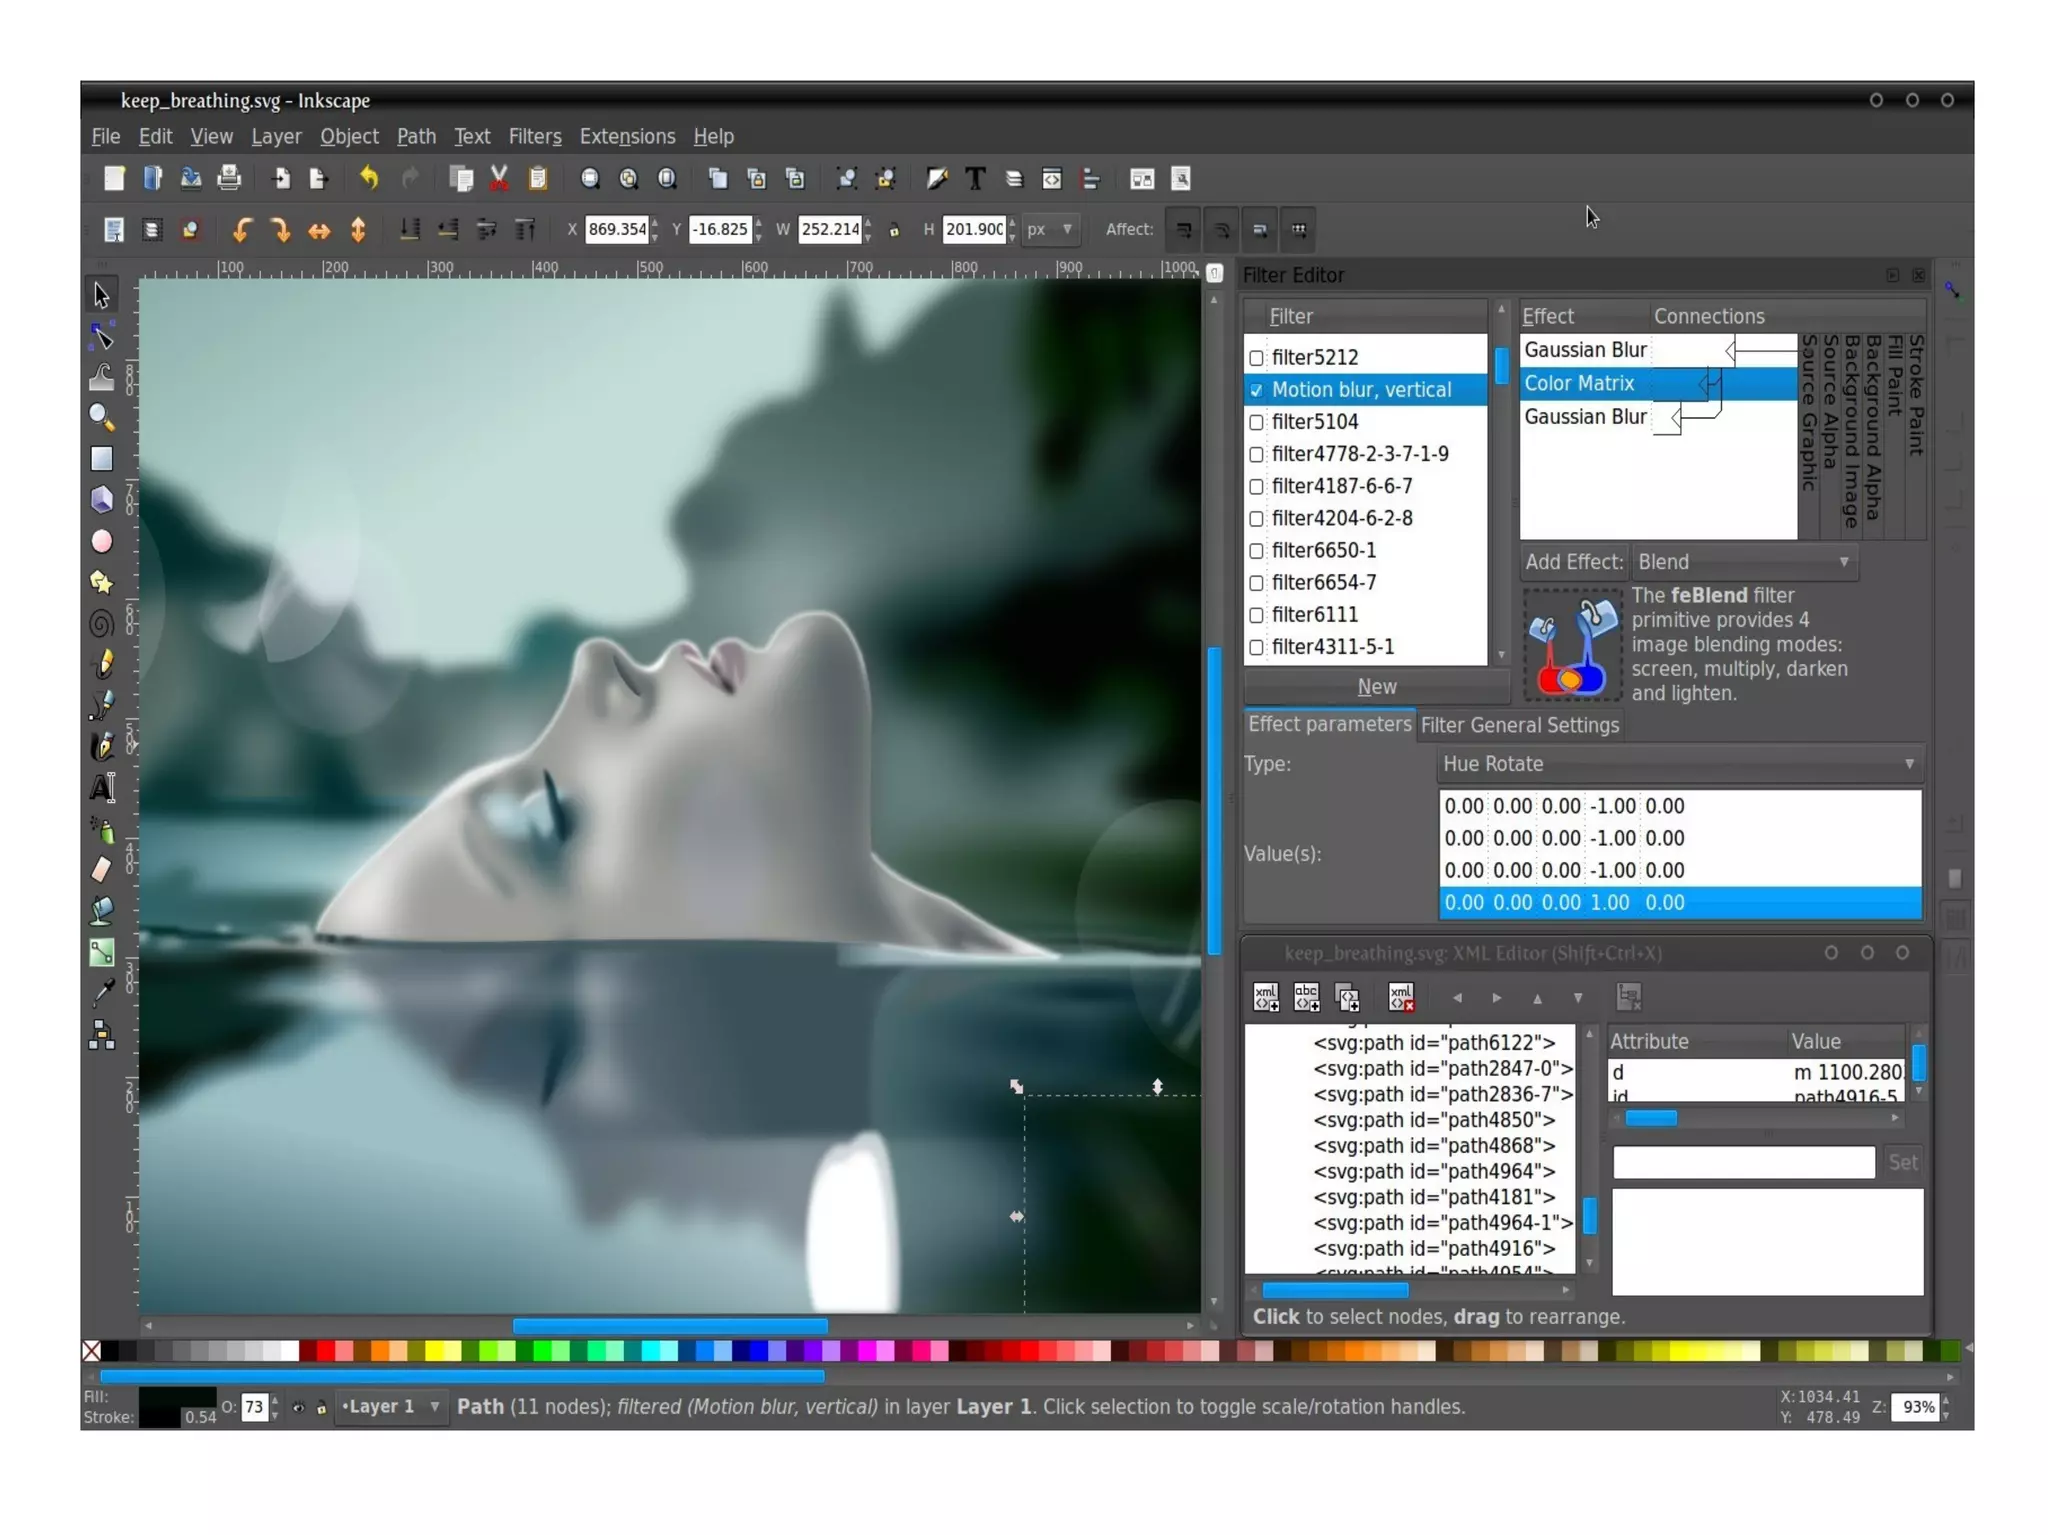Open the Hue Rotate type dropdown
Screen dimensions: 2048x1535
pos(1678,764)
